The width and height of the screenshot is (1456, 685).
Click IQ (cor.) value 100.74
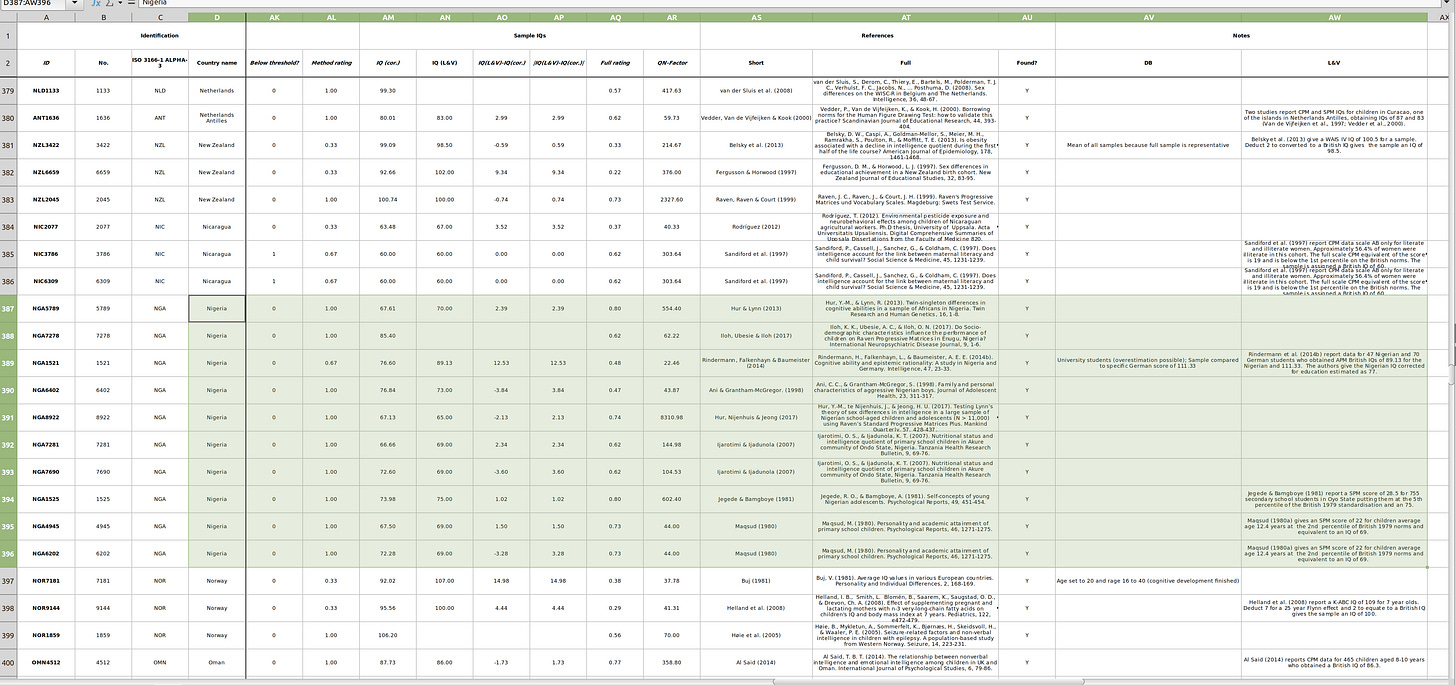[x=388, y=200]
